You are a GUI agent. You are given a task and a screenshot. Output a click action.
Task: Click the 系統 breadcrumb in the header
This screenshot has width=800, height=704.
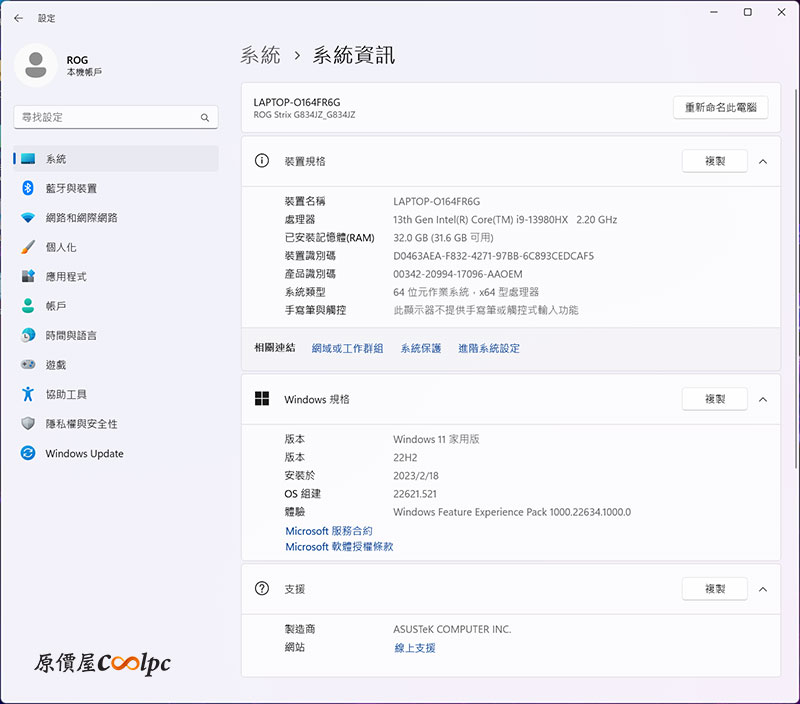tap(260, 55)
